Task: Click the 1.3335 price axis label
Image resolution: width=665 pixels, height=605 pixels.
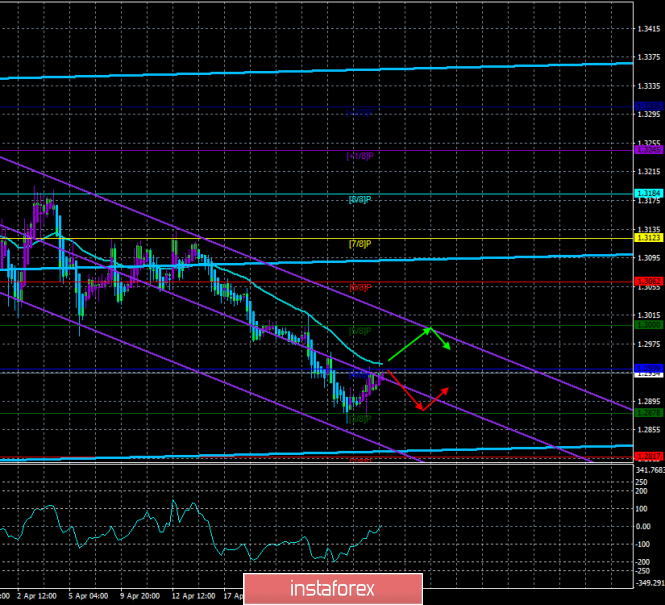Action: (x=649, y=86)
